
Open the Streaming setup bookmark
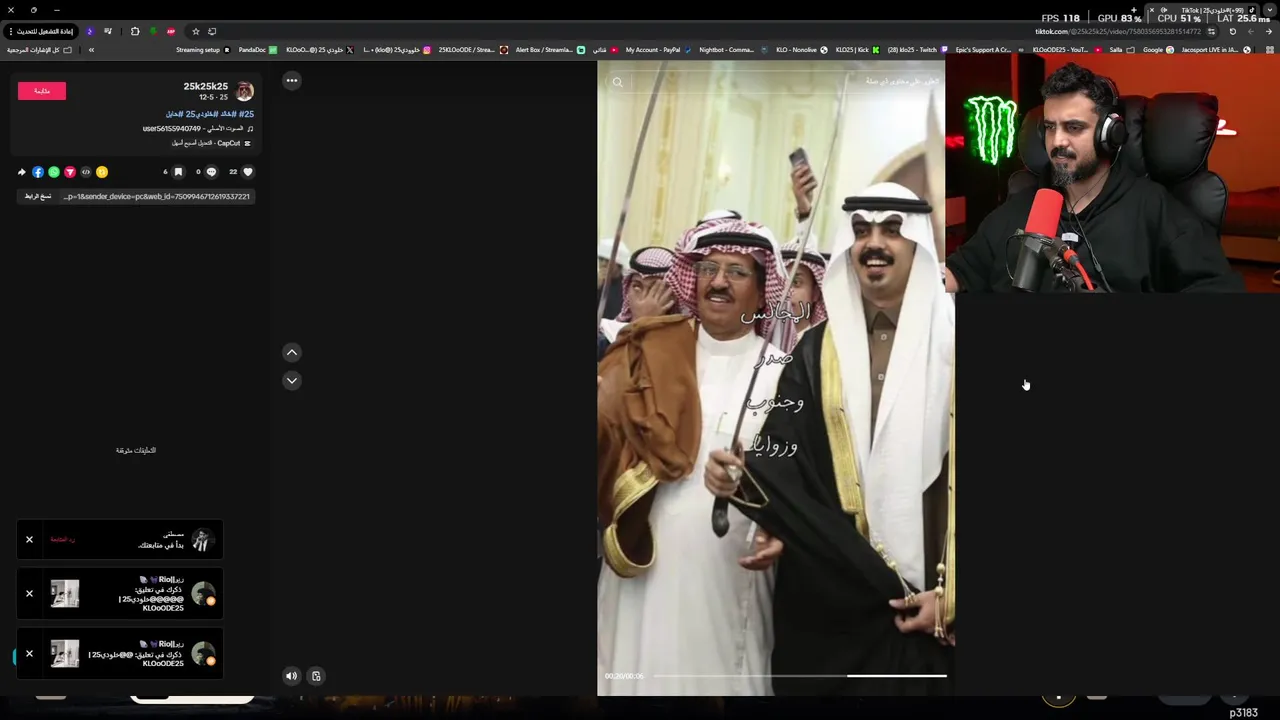coord(203,50)
